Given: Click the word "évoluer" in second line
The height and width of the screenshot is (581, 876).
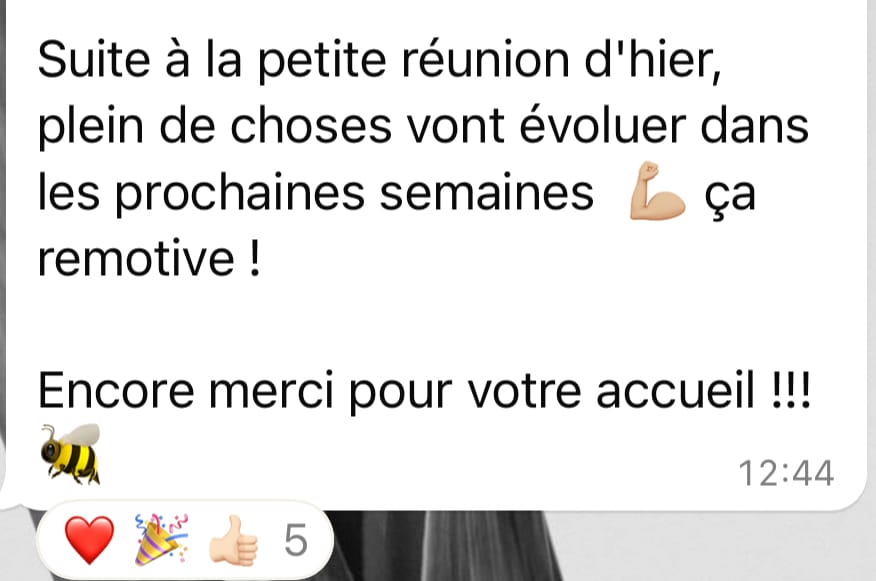Looking at the screenshot, I should tap(602, 125).
